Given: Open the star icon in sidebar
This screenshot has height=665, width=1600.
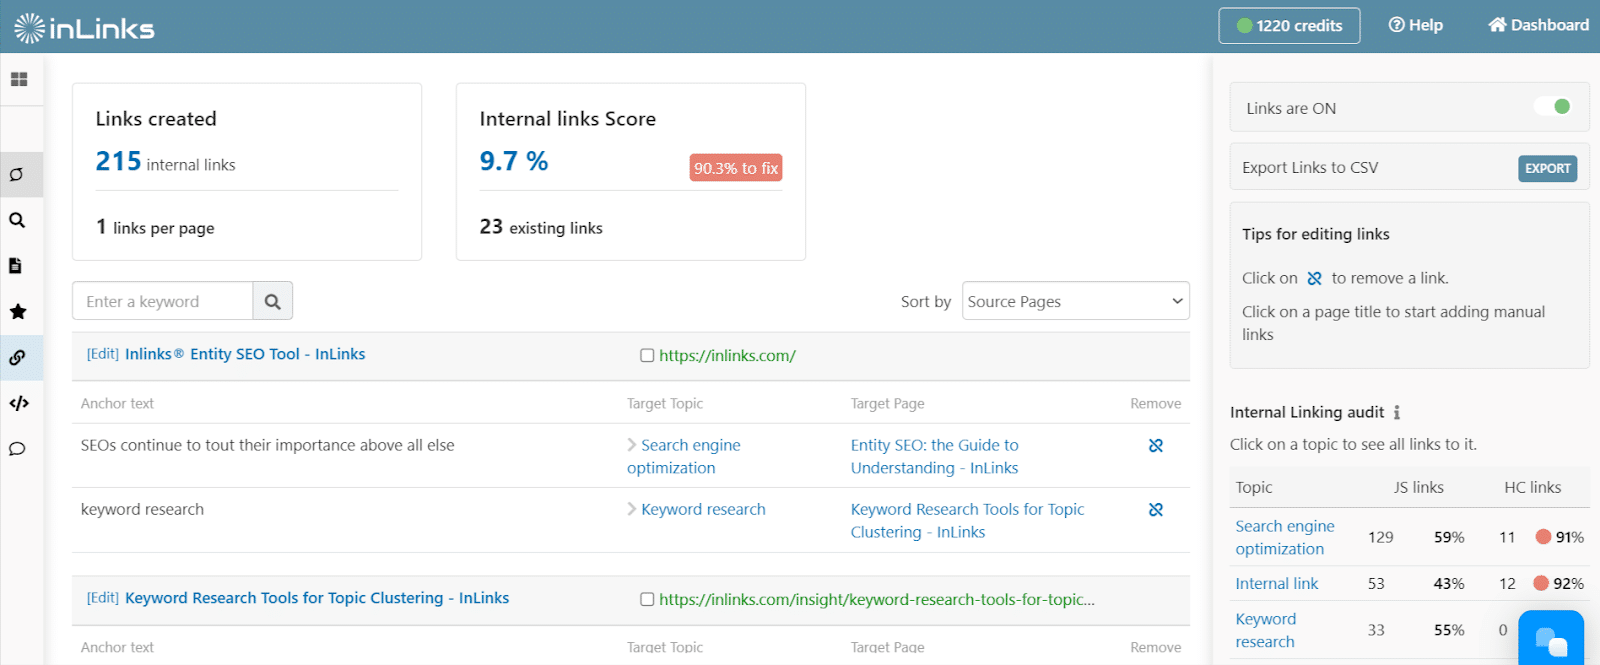Looking at the screenshot, I should click(x=17, y=311).
